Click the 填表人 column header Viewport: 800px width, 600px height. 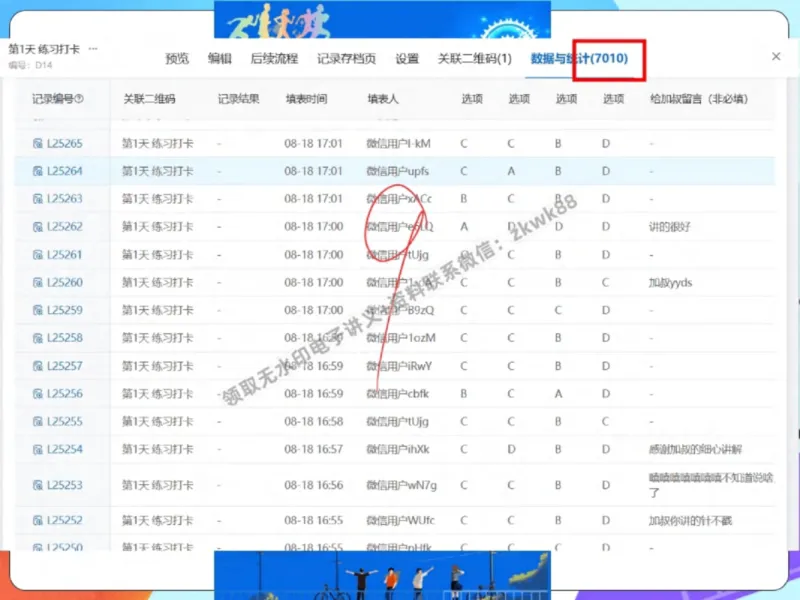click(x=383, y=99)
